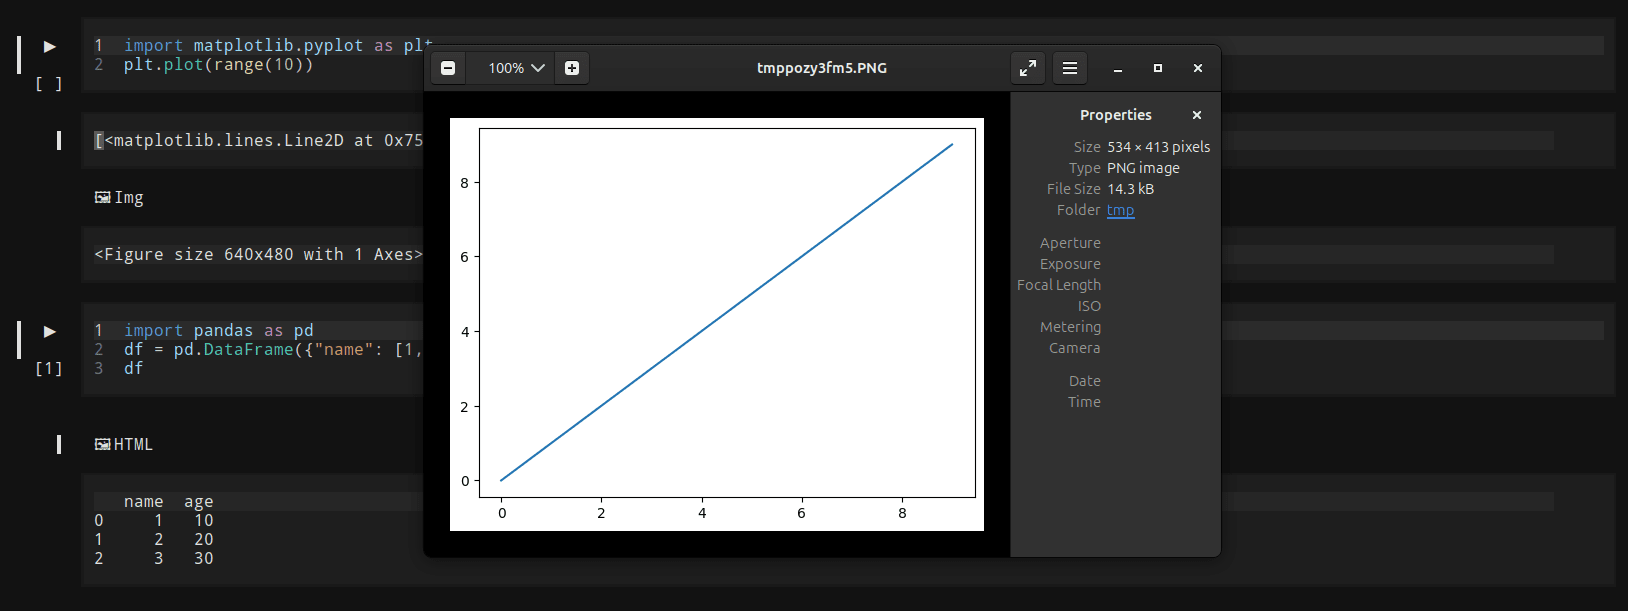Viewport: 1628px width, 611px height.
Task: Close the Properties sidebar
Action: tap(1197, 115)
